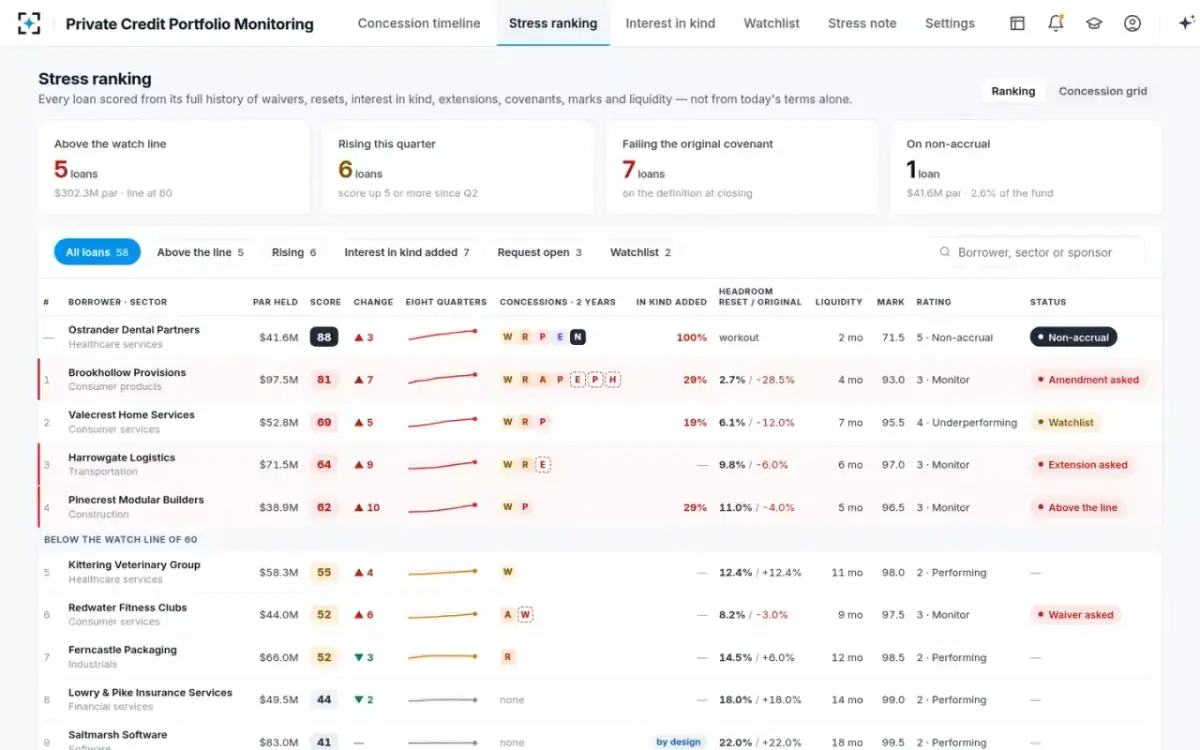Click the dashed H chip in Brookhollow row
The image size is (1200, 750).
pos(612,380)
